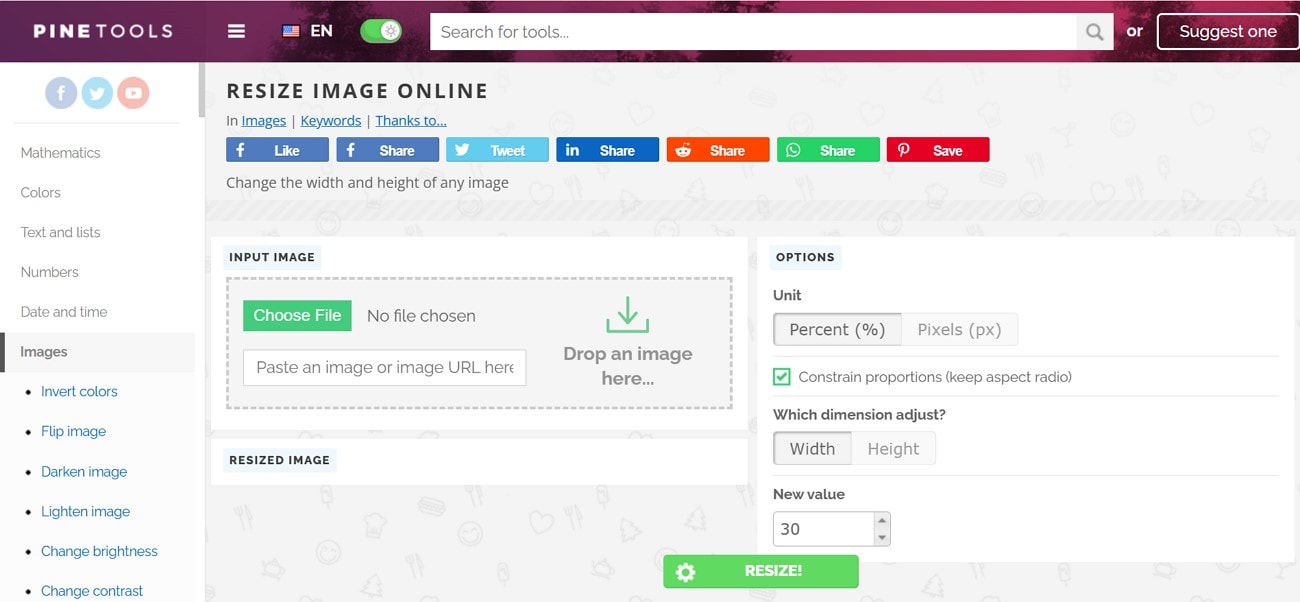The height and width of the screenshot is (602, 1300).
Task: Click the Suggest one button
Action: (1227, 32)
